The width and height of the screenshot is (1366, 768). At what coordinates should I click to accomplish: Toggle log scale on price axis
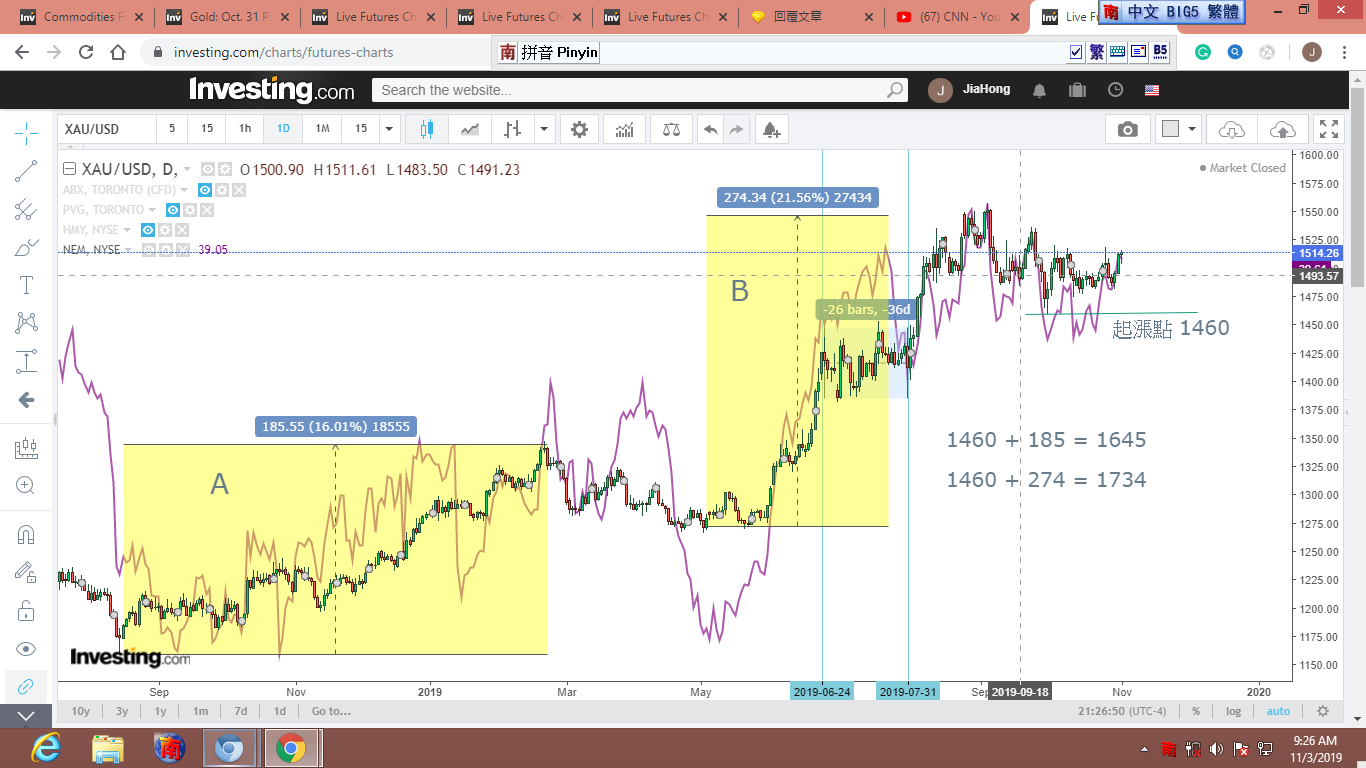1234,711
